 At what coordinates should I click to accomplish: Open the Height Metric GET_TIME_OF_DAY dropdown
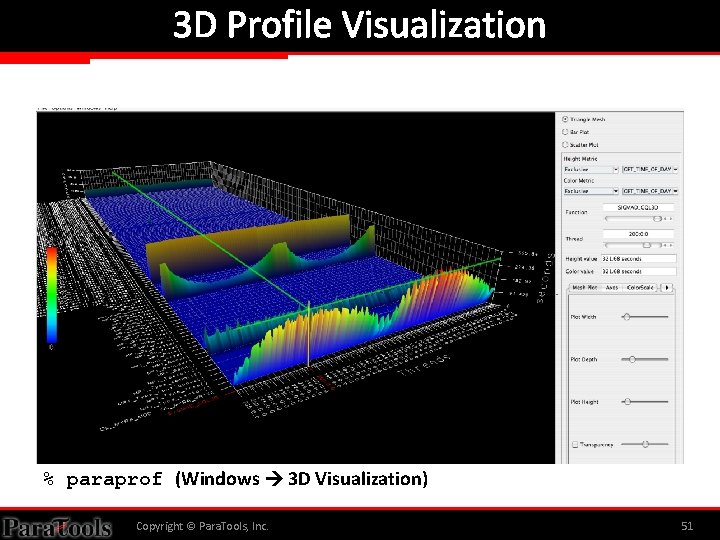click(x=650, y=169)
